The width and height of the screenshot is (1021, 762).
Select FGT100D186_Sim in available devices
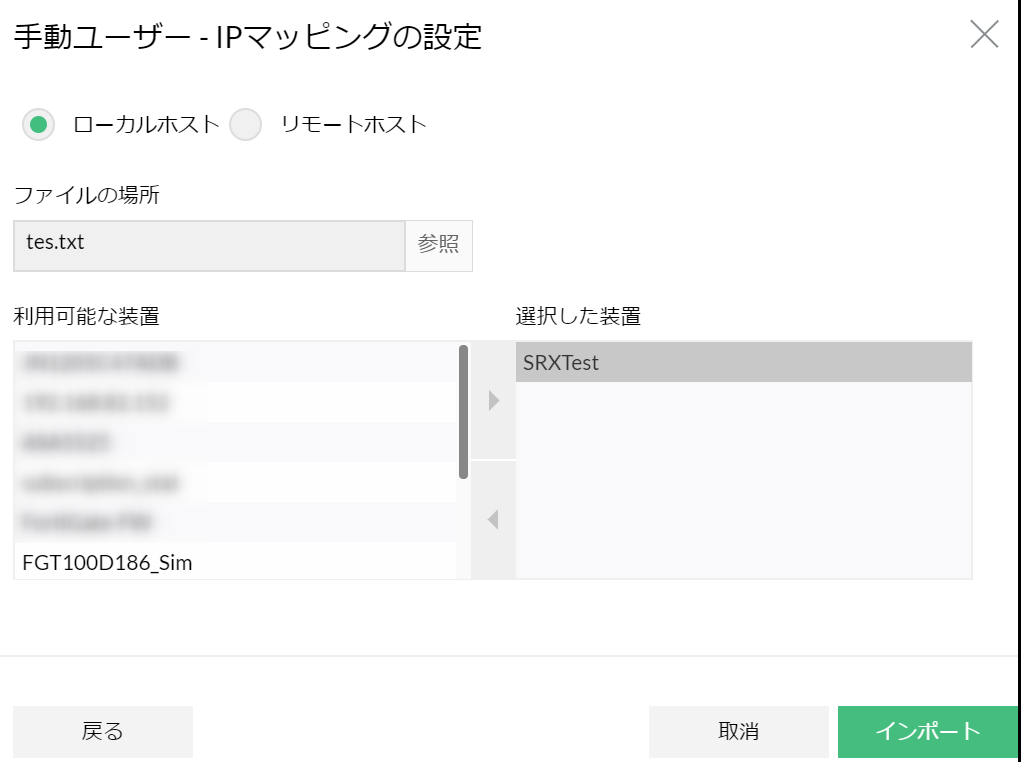click(x=108, y=563)
